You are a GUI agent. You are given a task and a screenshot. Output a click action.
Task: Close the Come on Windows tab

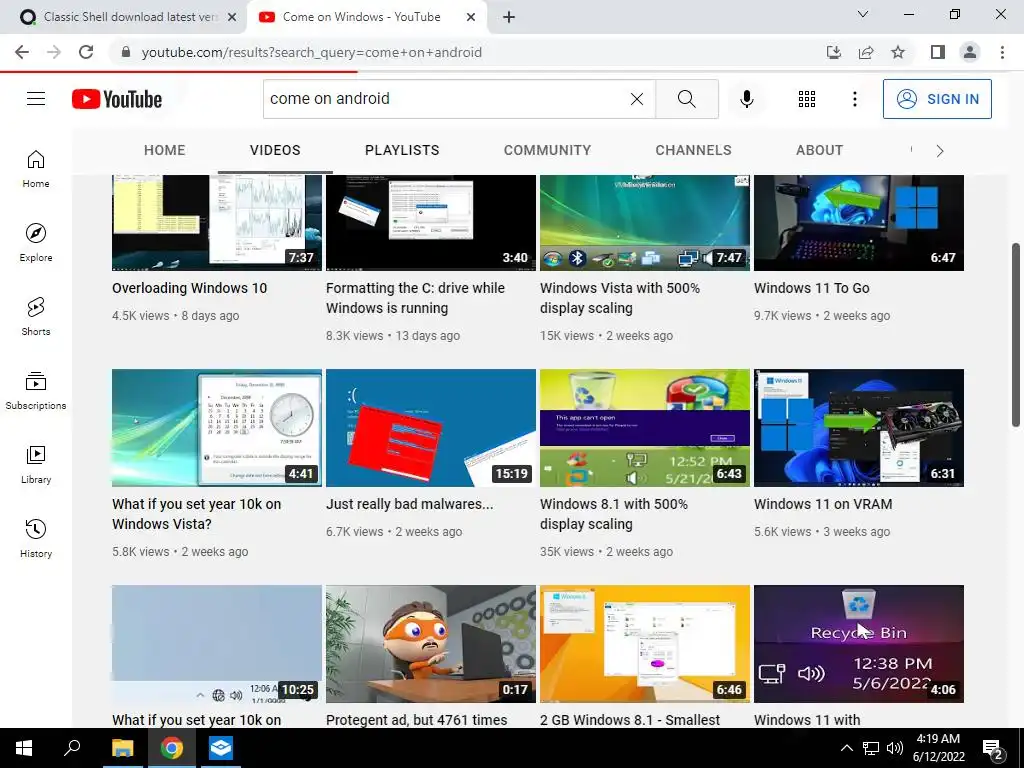point(471,17)
